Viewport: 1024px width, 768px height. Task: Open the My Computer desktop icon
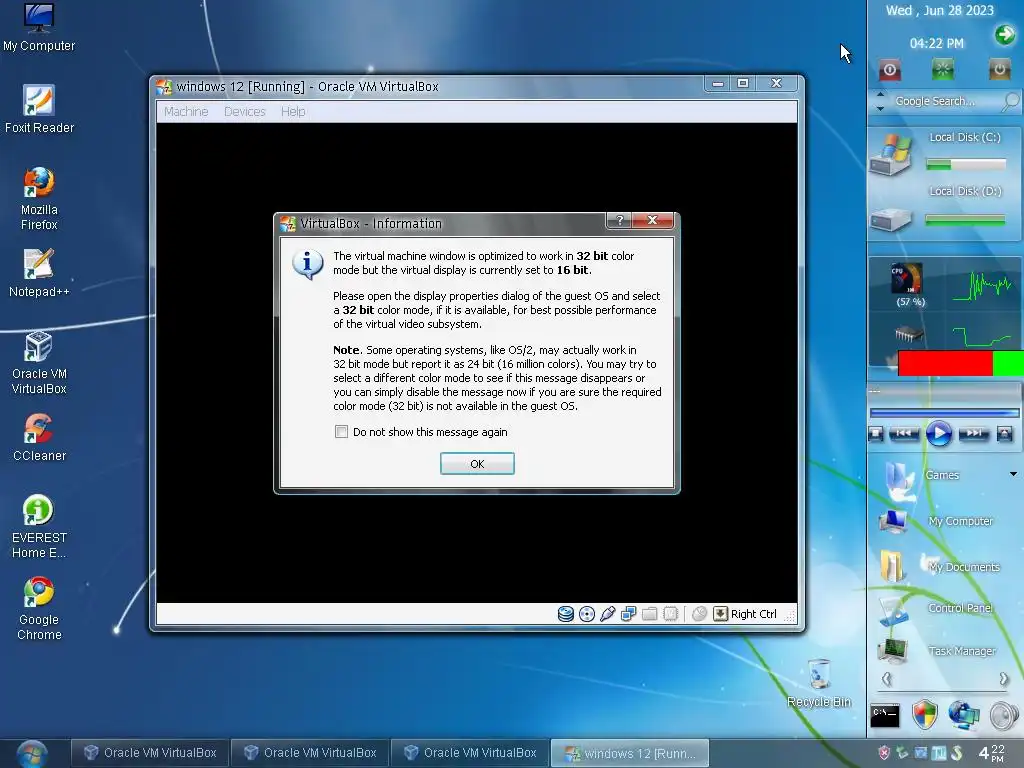(x=39, y=26)
